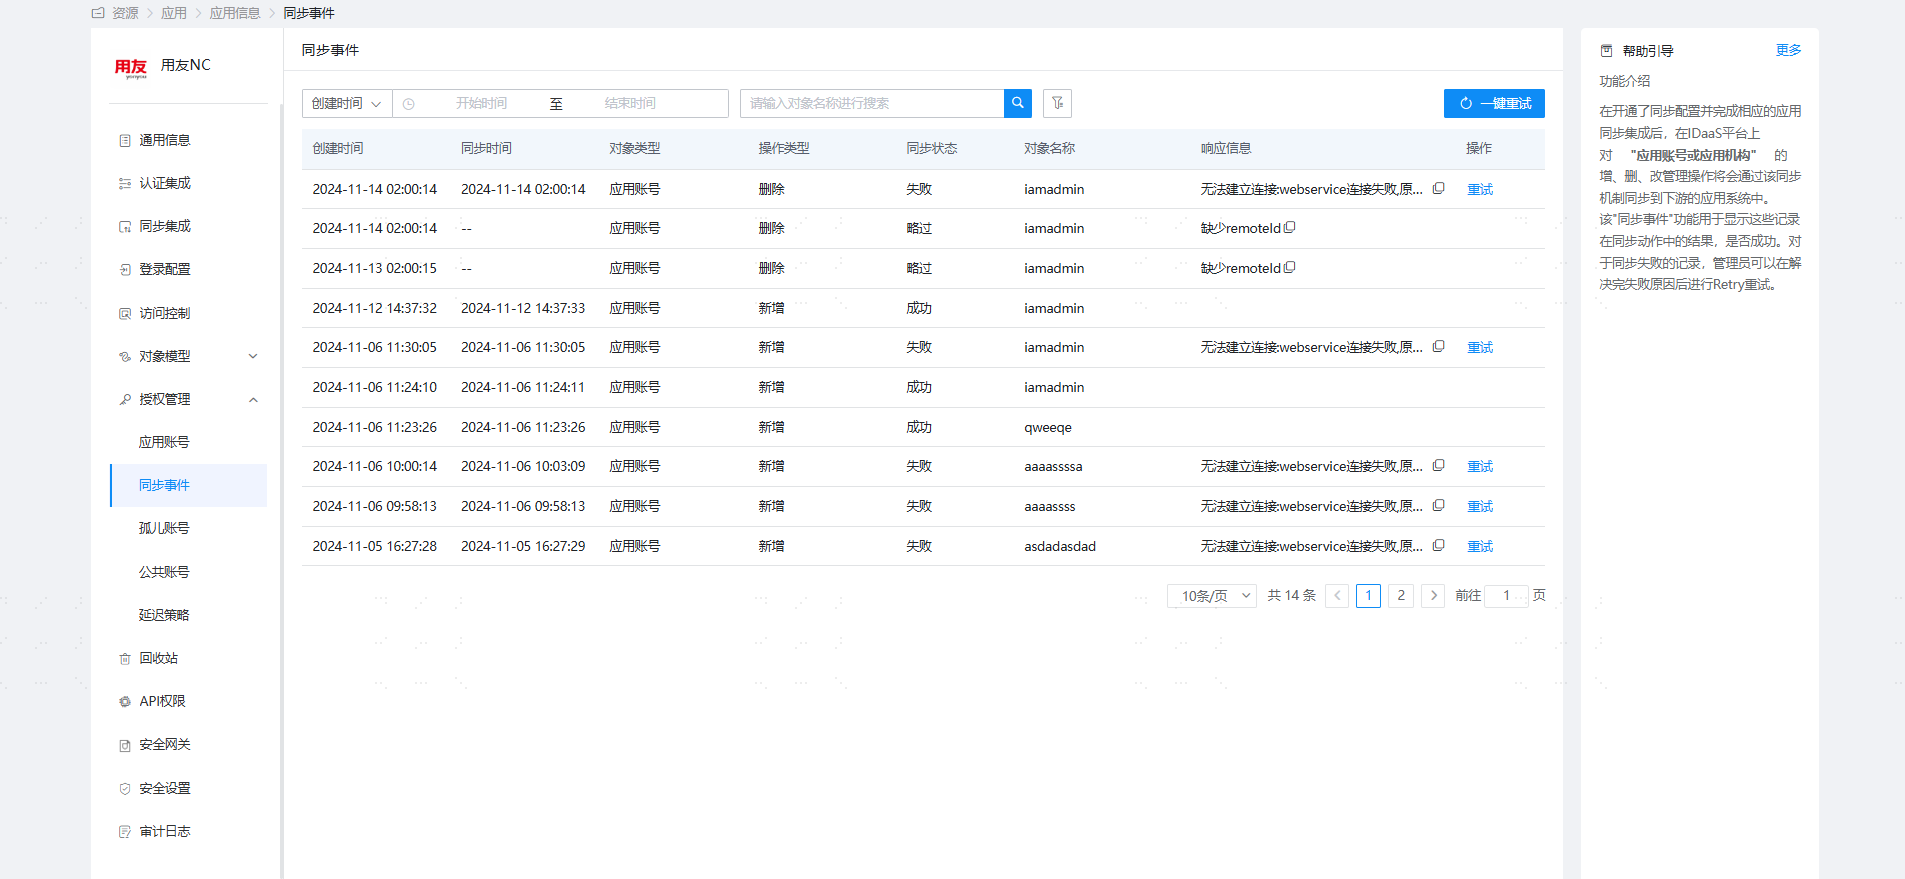Click the previous page arrow
The height and width of the screenshot is (879, 1905).
click(1337, 596)
